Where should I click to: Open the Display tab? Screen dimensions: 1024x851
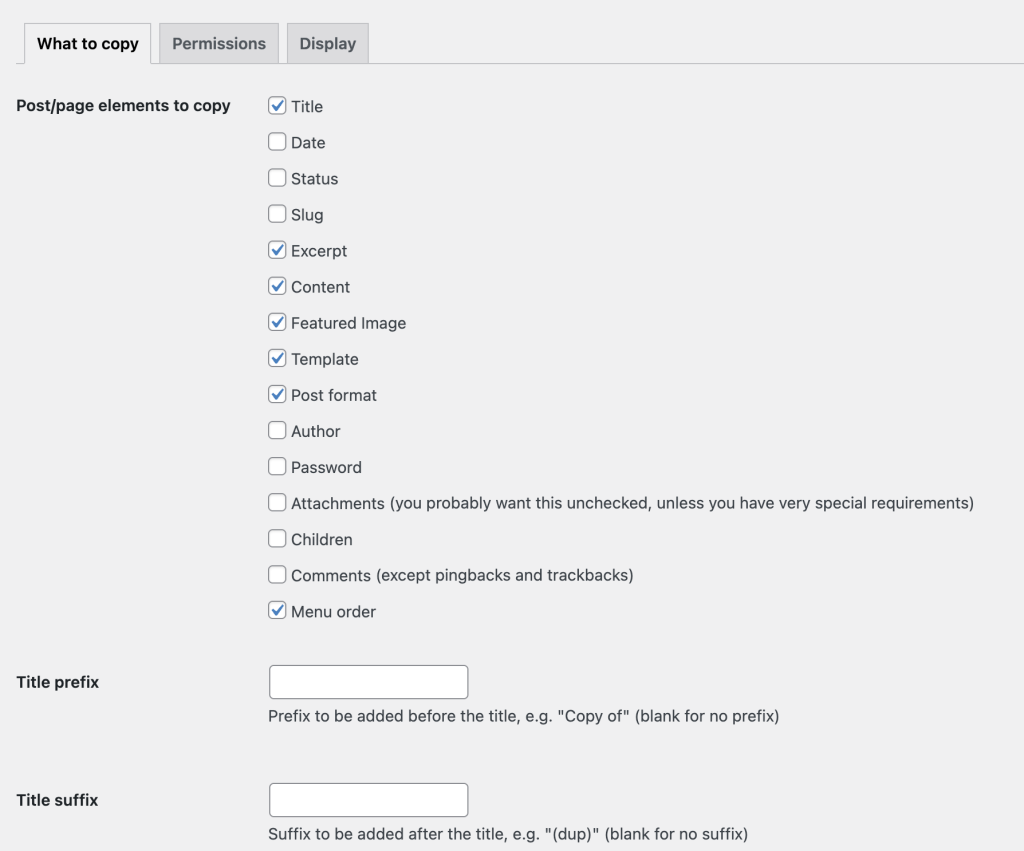327,44
